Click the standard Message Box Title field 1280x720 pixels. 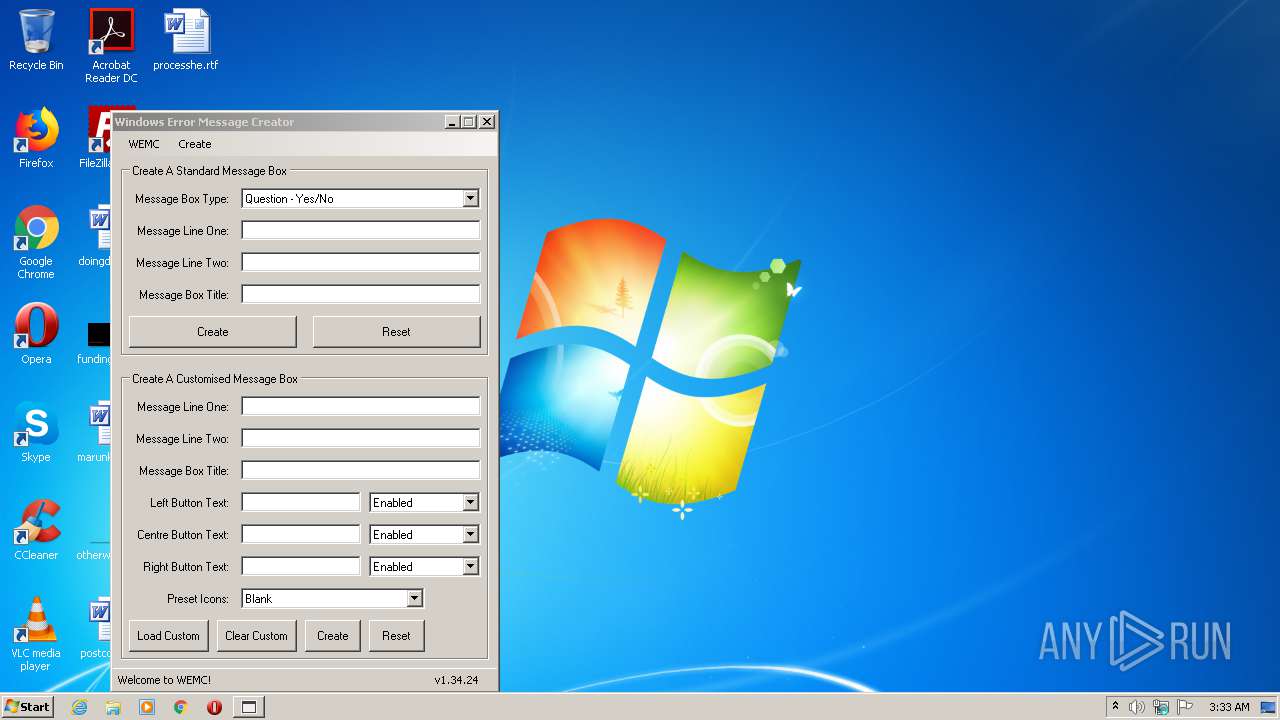pyautogui.click(x=361, y=295)
